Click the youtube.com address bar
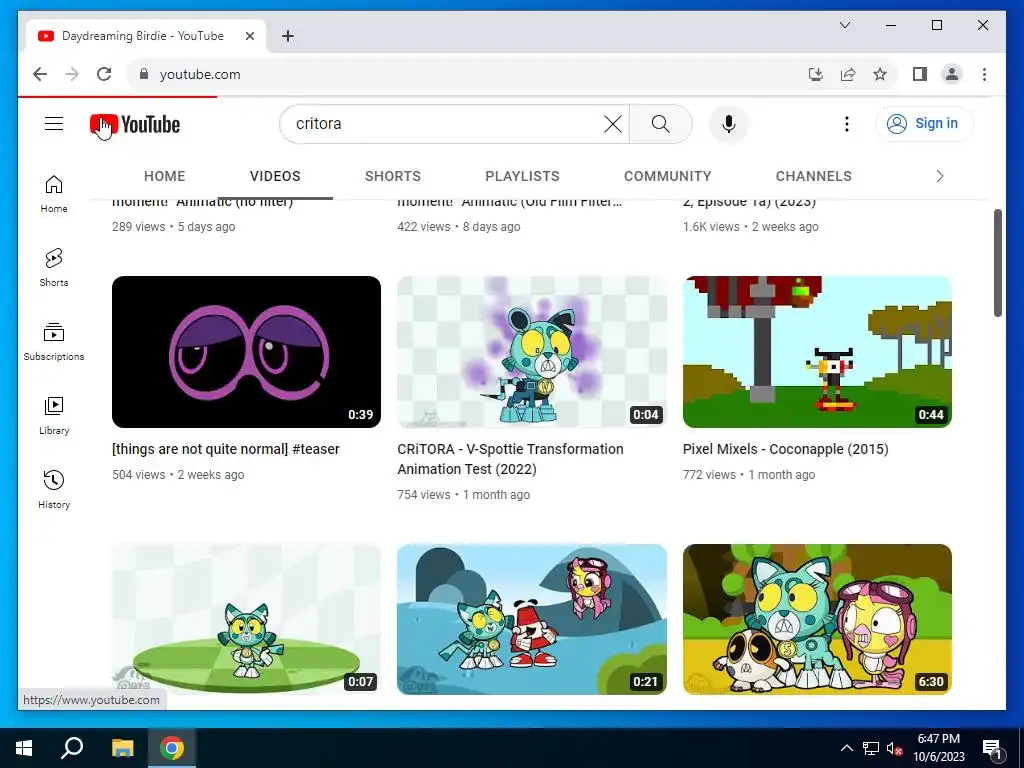 pos(470,74)
